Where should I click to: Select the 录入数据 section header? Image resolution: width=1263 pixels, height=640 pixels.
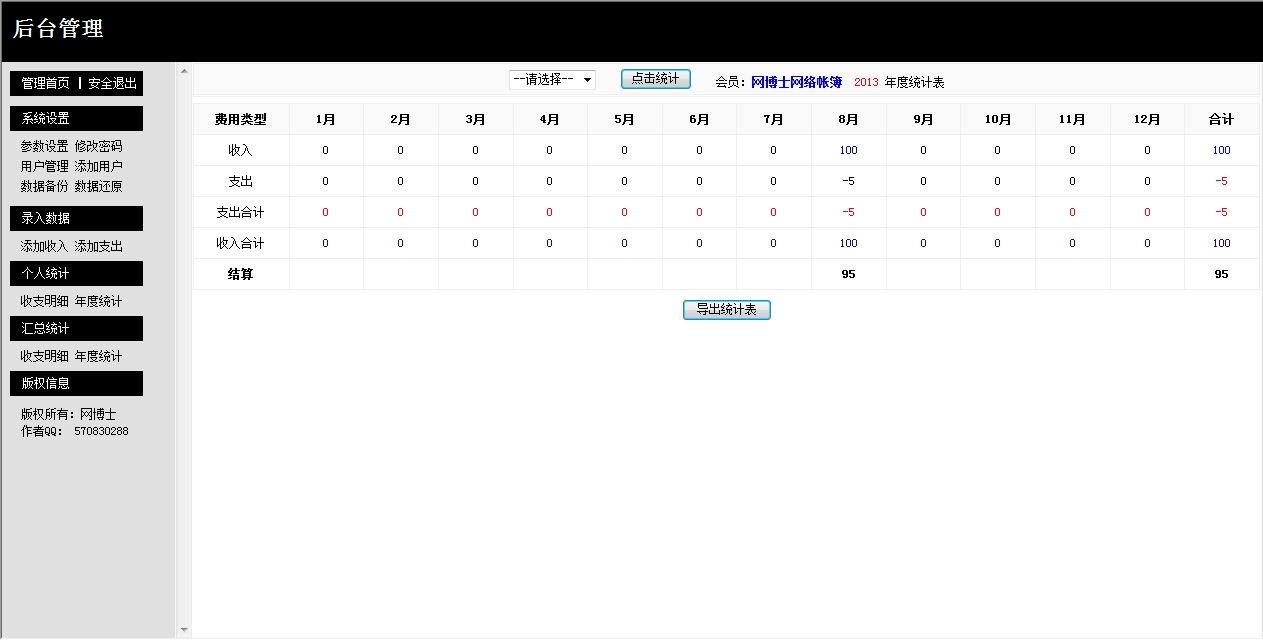click(76, 218)
